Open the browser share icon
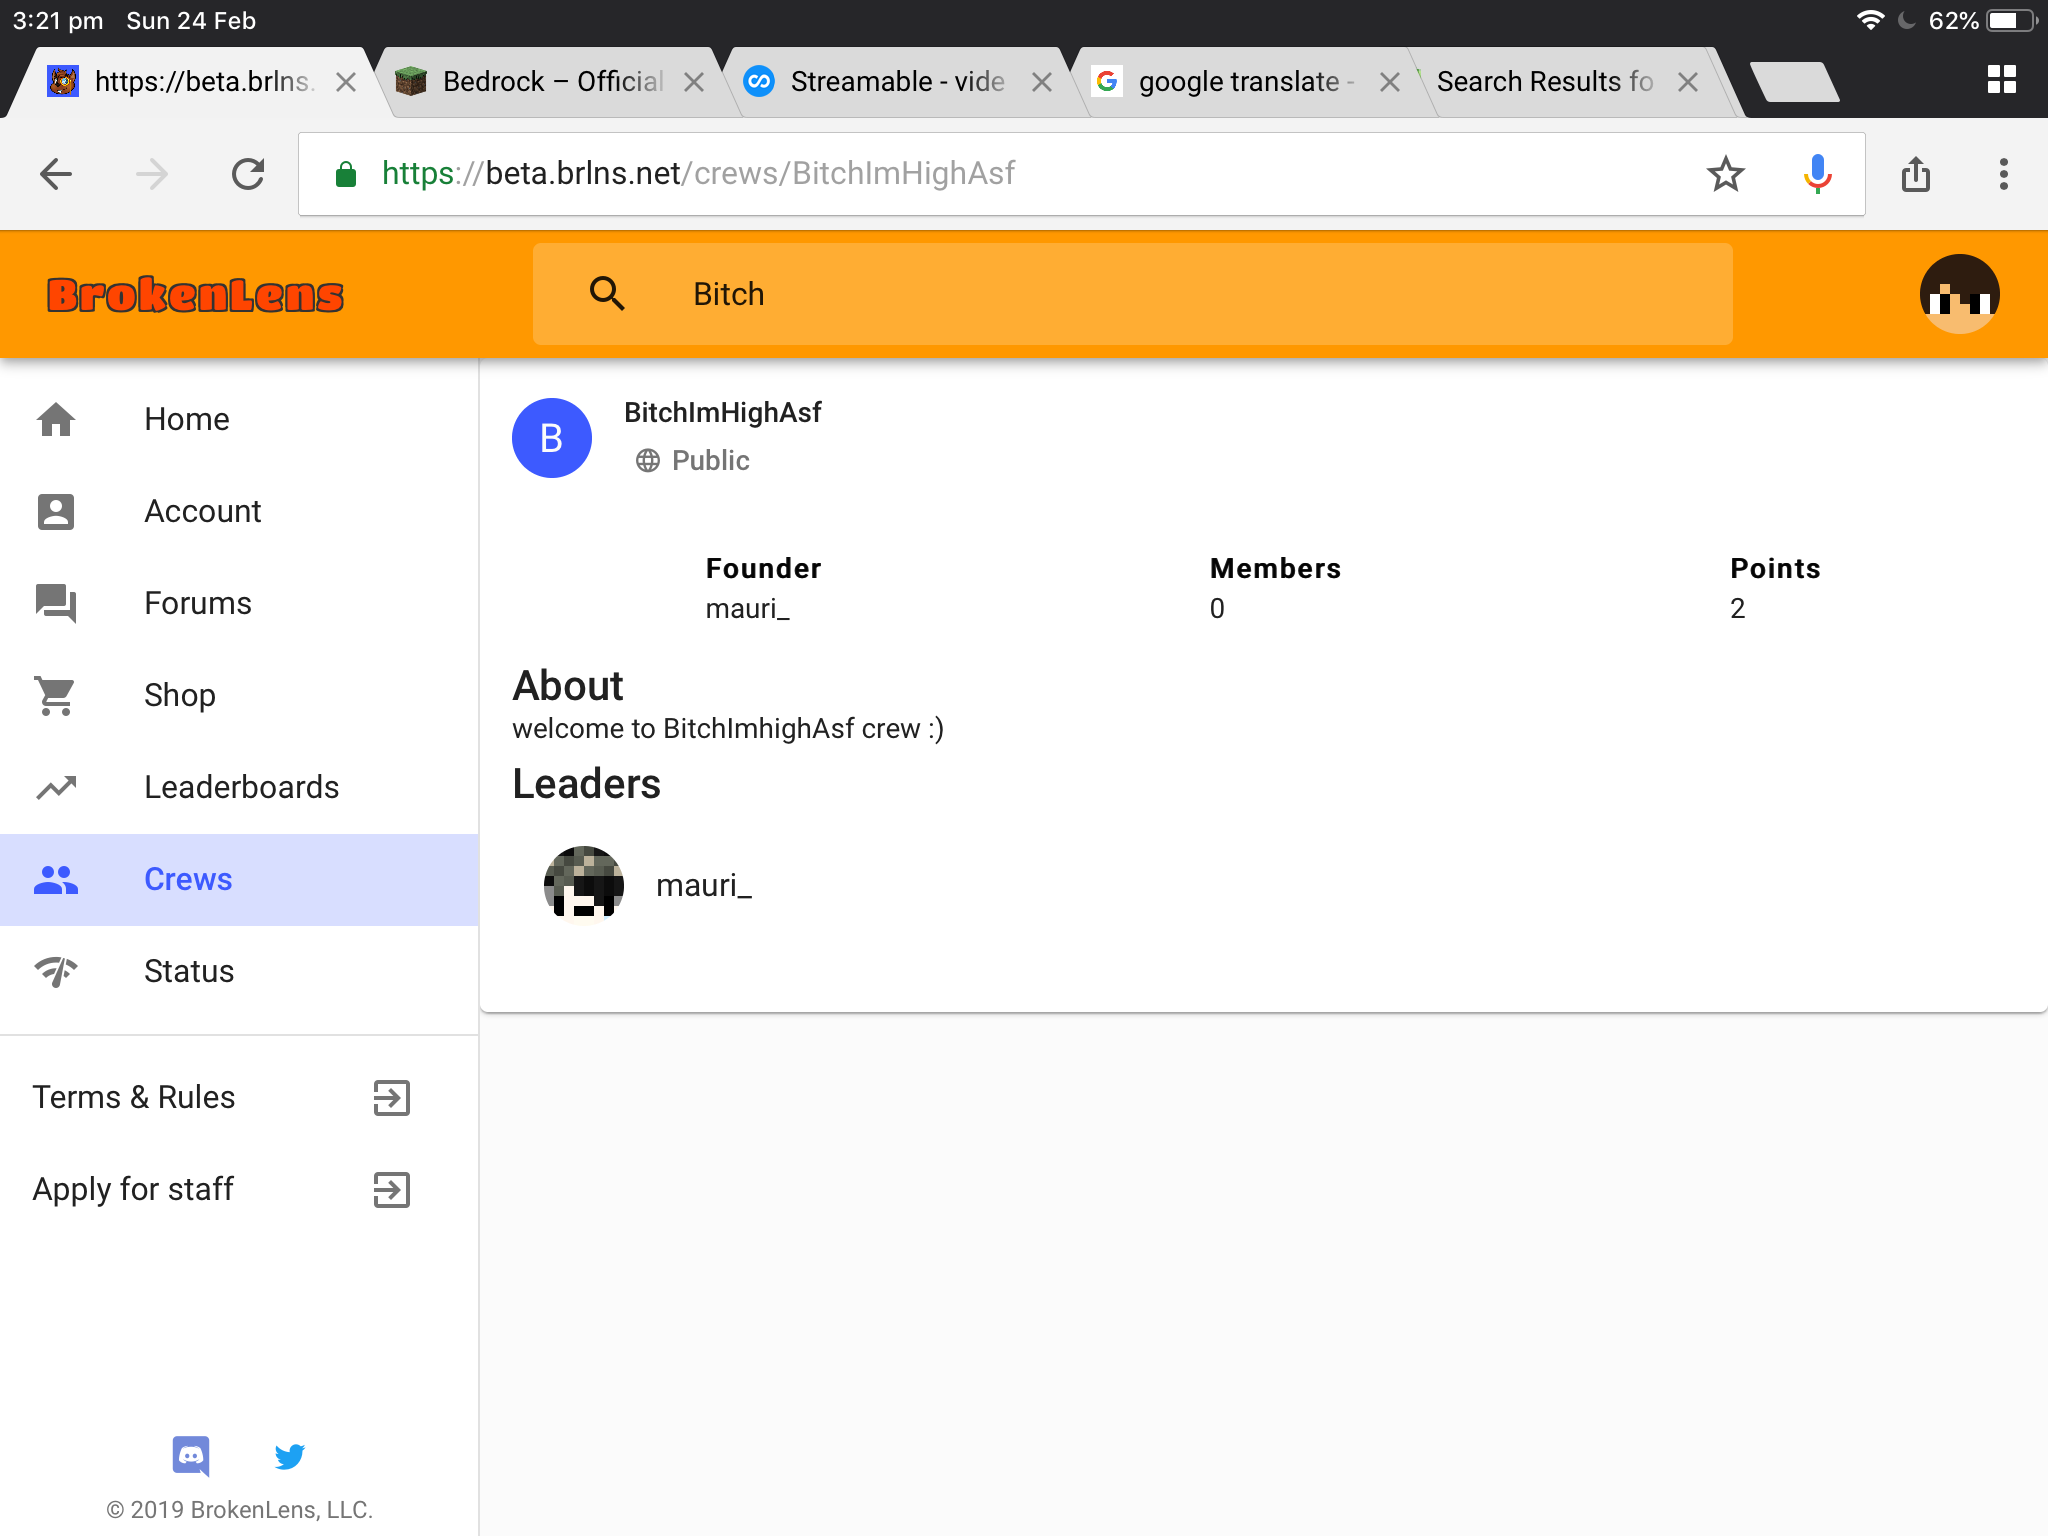The height and width of the screenshot is (1536, 2048). click(1915, 174)
